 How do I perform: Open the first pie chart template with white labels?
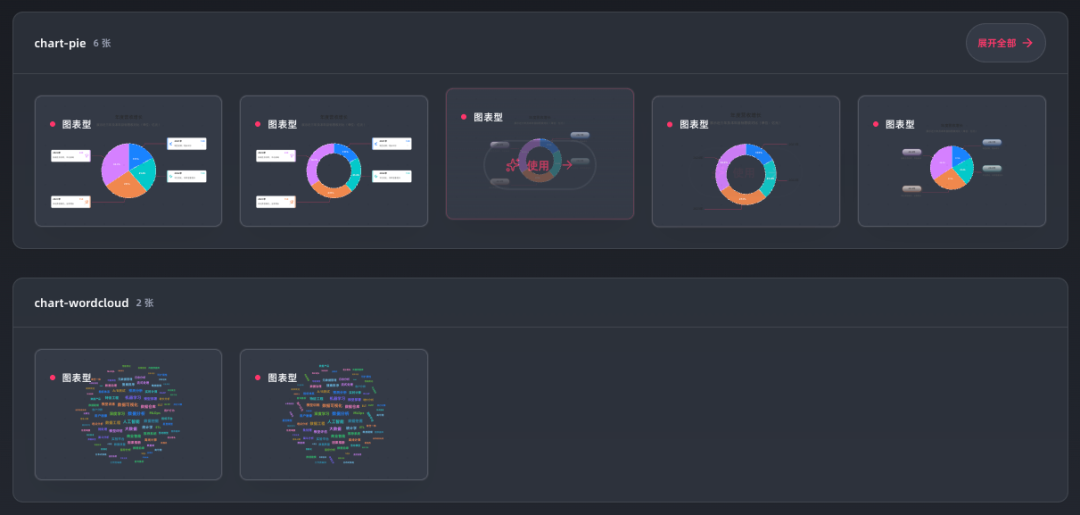click(128, 161)
